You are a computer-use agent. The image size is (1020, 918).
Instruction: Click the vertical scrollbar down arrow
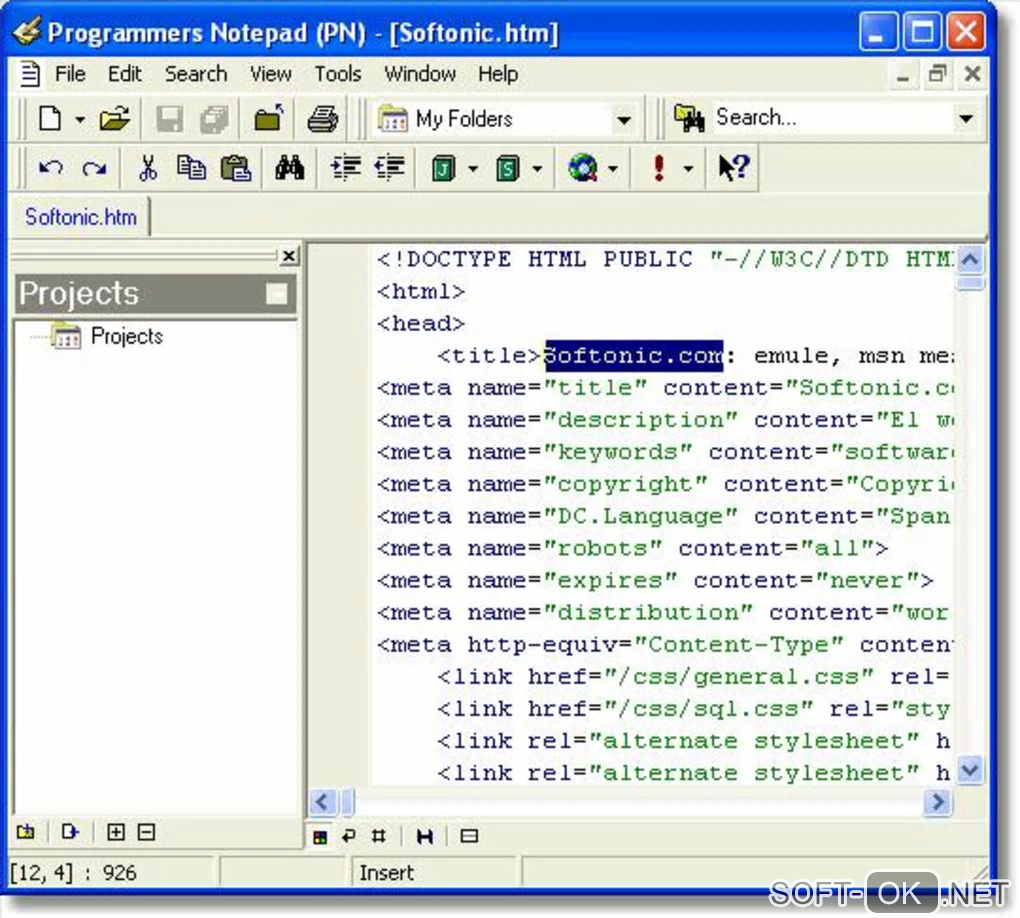tap(969, 769)
